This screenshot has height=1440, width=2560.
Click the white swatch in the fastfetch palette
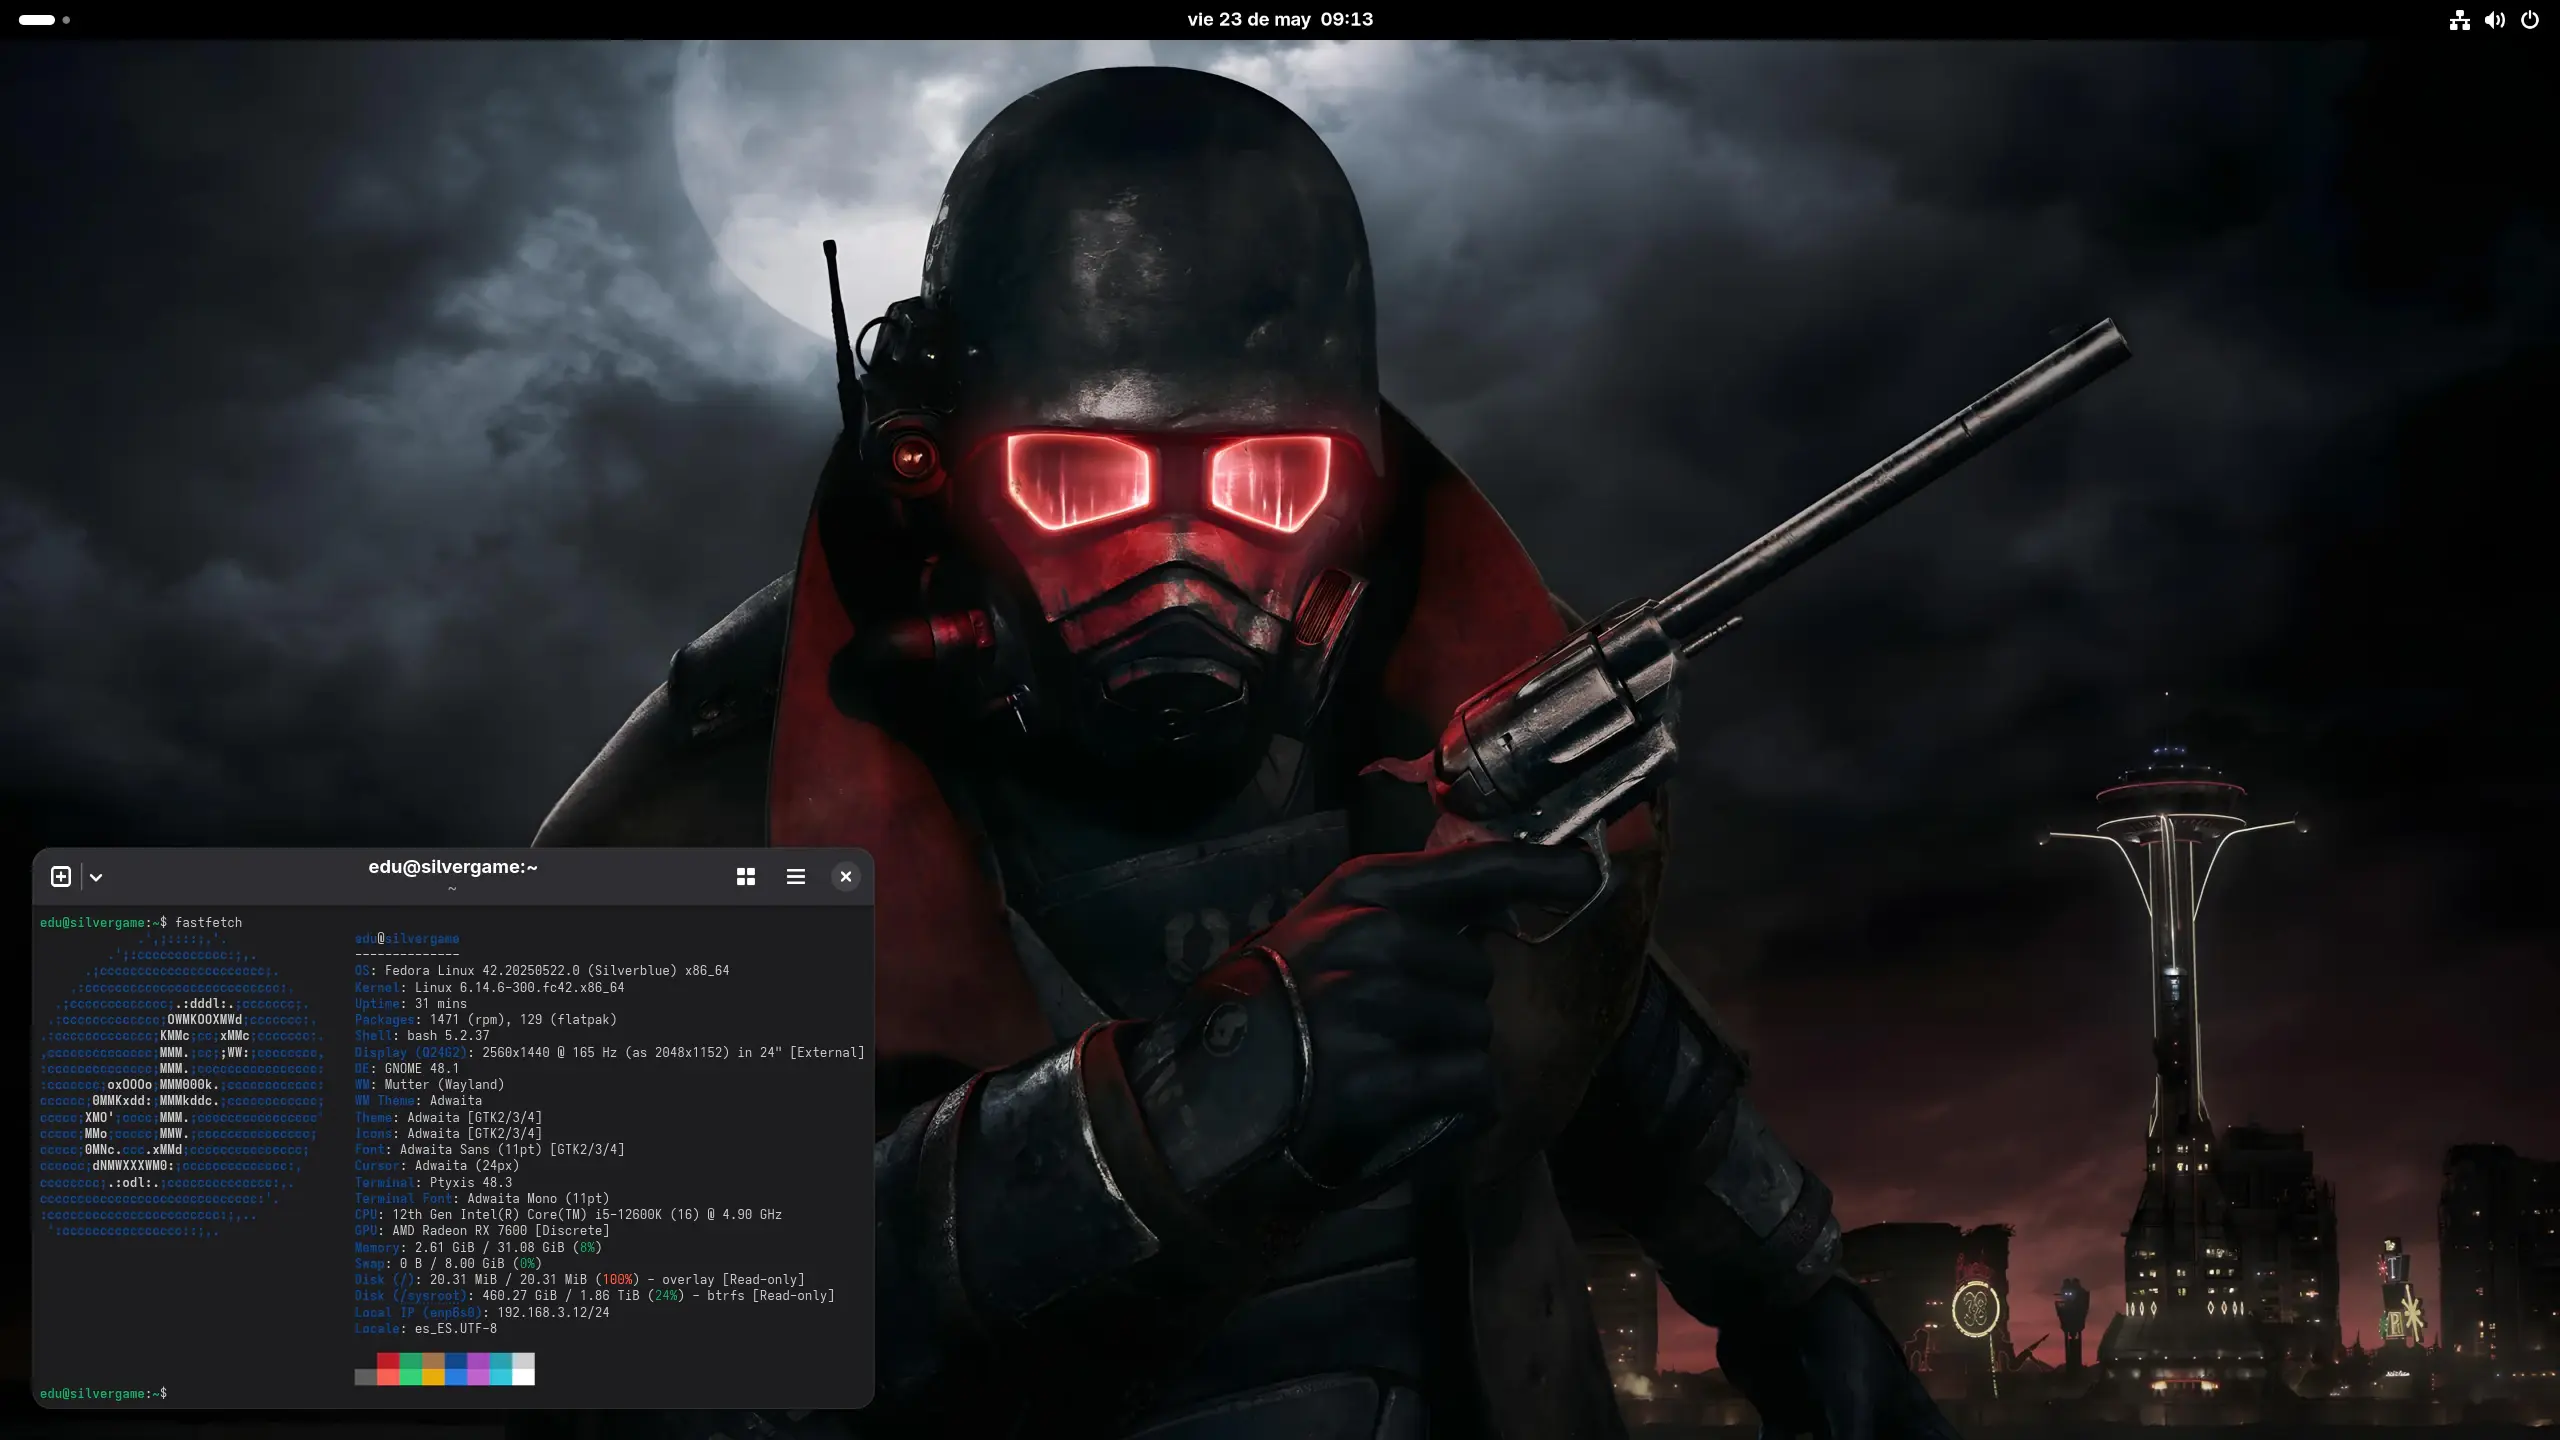[523, 1377]
